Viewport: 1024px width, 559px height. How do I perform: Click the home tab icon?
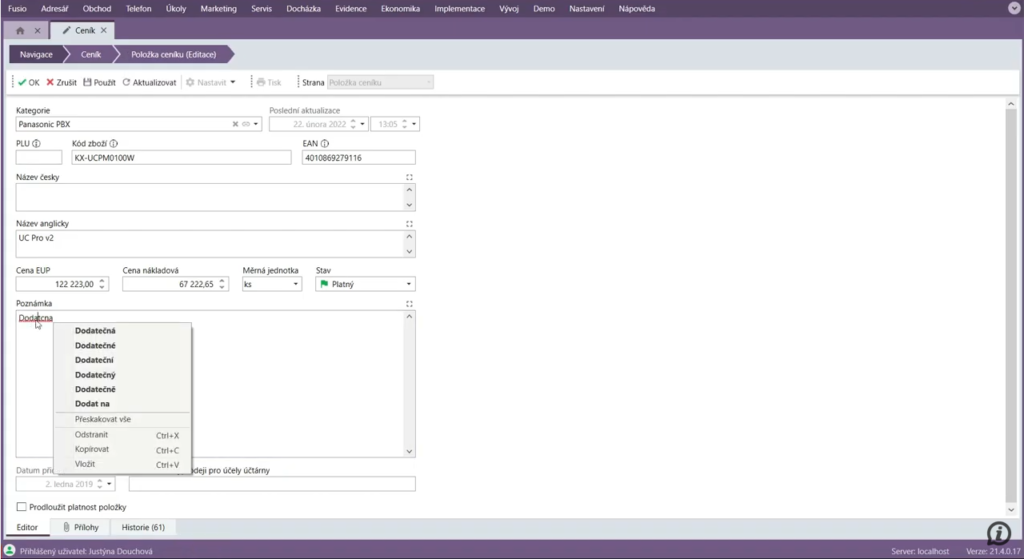[x=20, y=31]
